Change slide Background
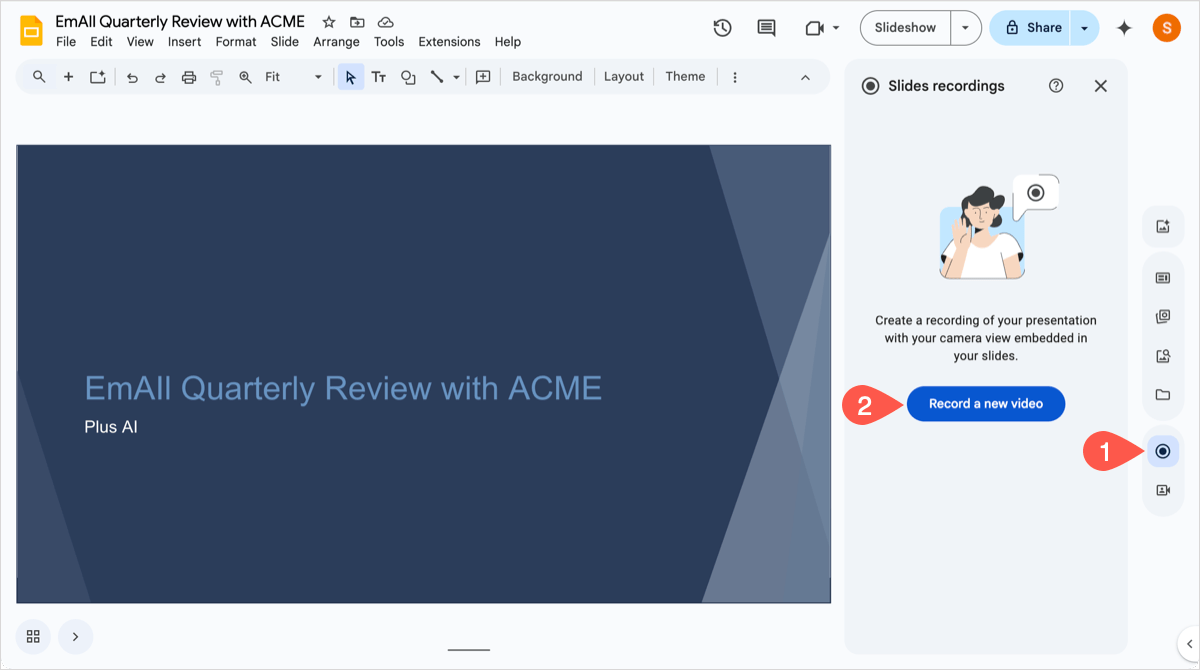 tap(547, 77)
